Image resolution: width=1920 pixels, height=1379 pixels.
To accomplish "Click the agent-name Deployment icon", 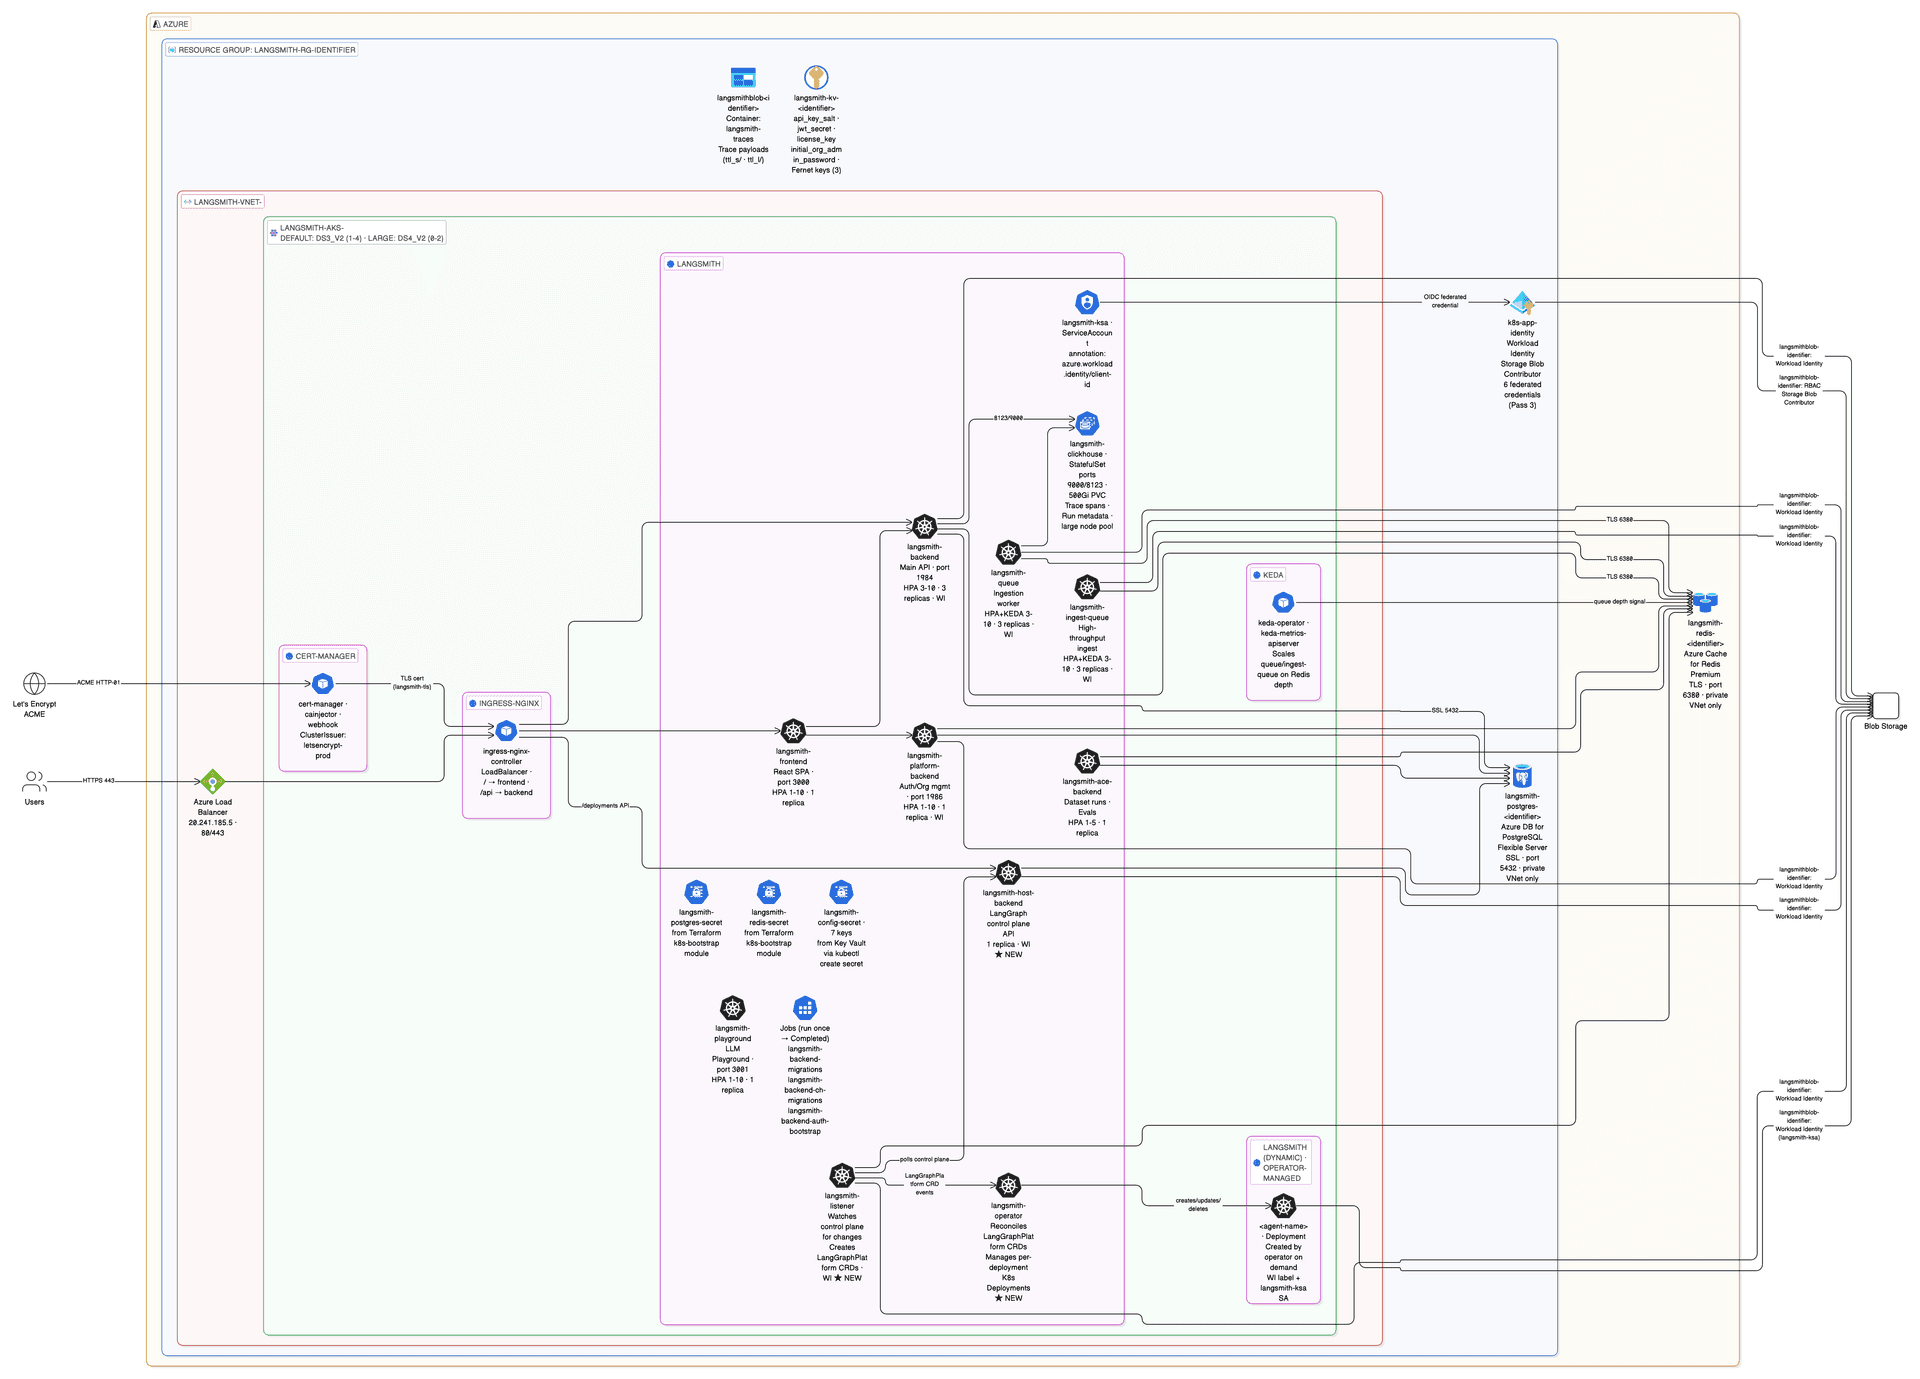I will (x=1283, y=1205).
